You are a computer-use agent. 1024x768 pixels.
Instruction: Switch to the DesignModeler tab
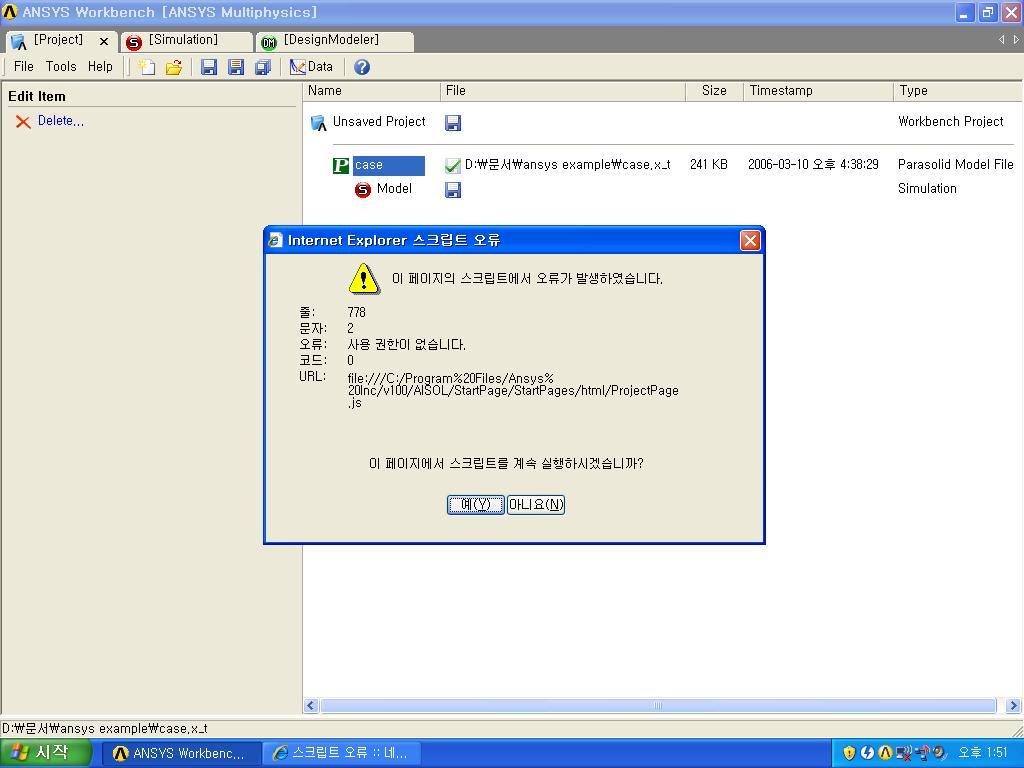pyautogui.click(x=334, y=40)
